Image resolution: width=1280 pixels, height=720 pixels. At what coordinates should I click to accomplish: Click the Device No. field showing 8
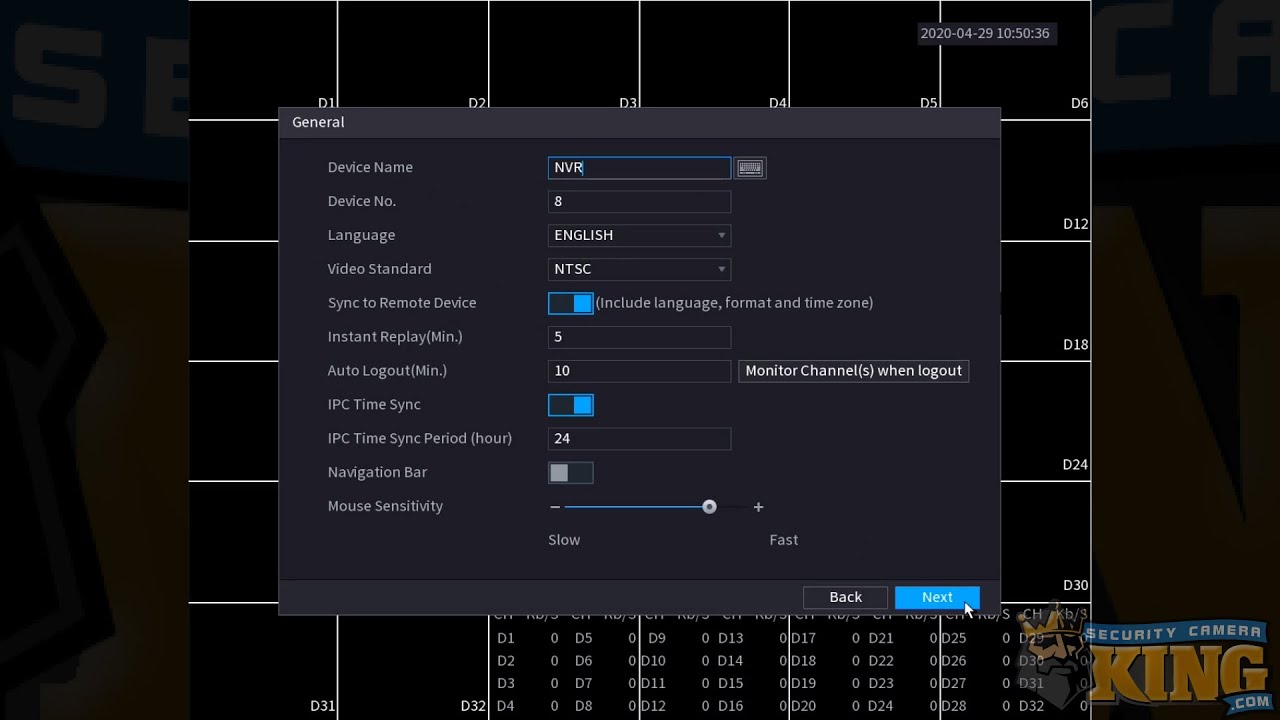639,201
